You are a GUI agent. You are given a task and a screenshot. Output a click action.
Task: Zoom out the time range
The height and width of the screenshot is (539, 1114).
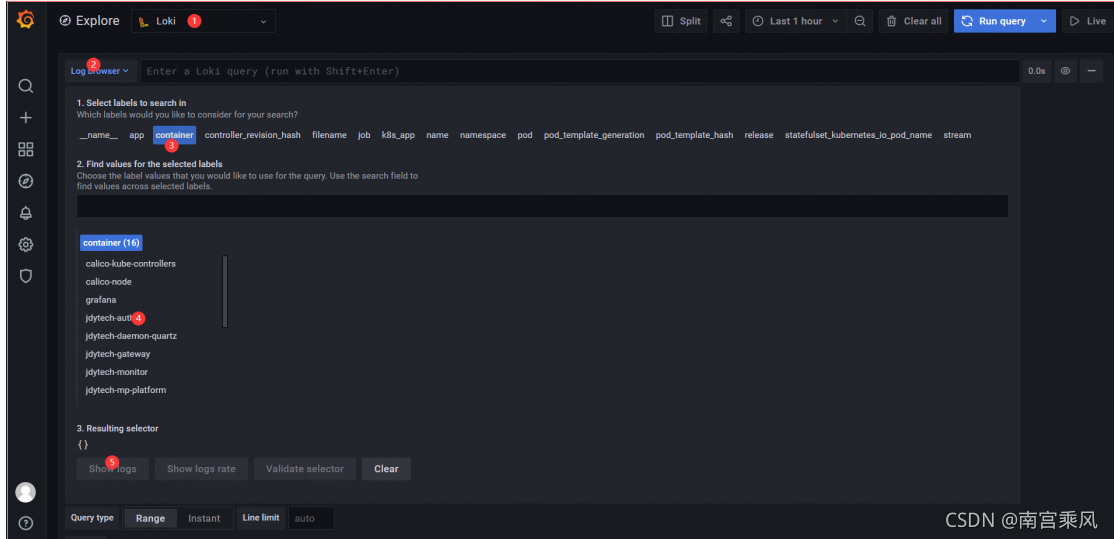(860, 21)
